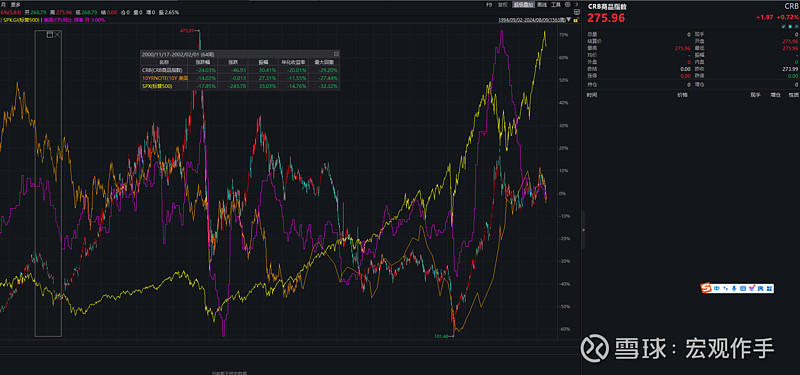The image size is (800, 375).
Task: Click the 时间 column header in trades list
Action: (x=592, y=94)
